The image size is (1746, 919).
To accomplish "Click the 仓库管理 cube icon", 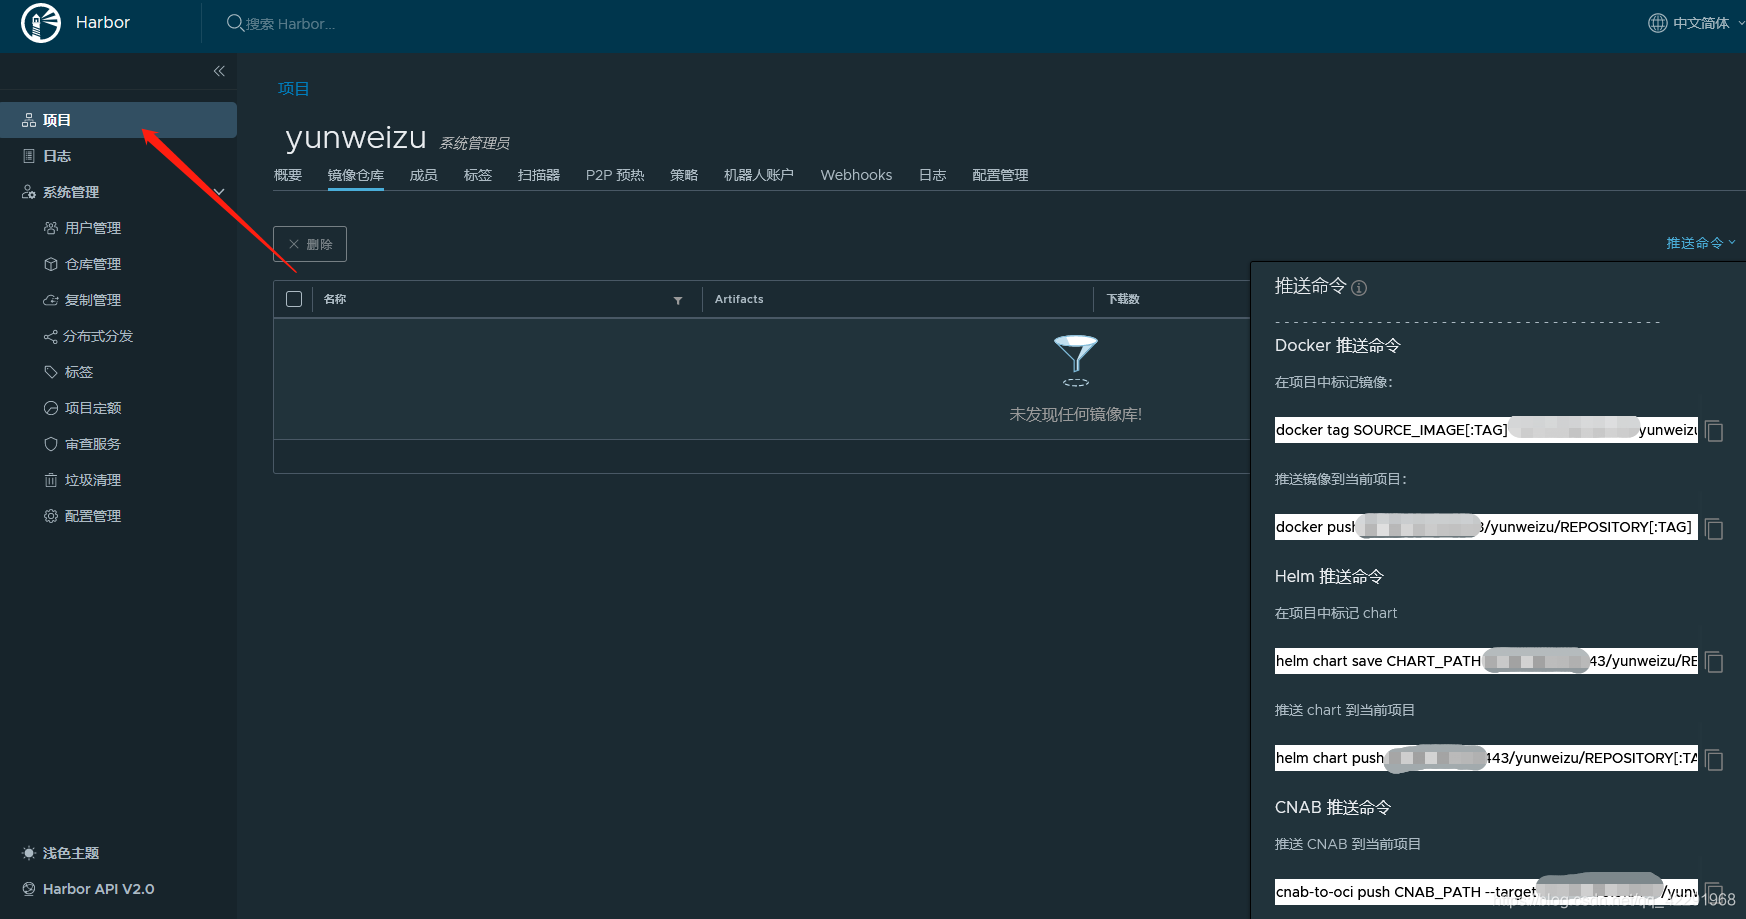I will (51, 264).
